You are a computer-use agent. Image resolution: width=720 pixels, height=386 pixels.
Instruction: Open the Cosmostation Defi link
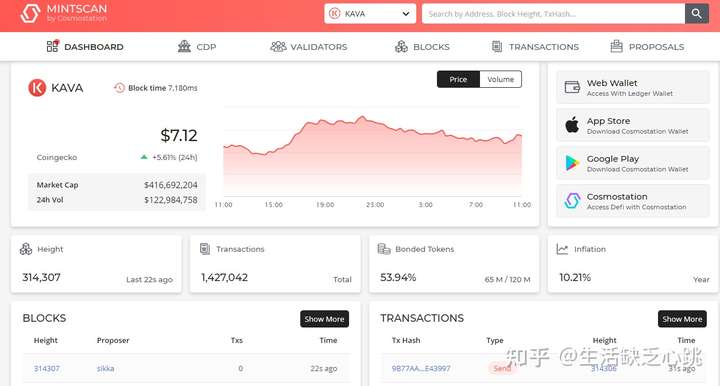(633, 201)
